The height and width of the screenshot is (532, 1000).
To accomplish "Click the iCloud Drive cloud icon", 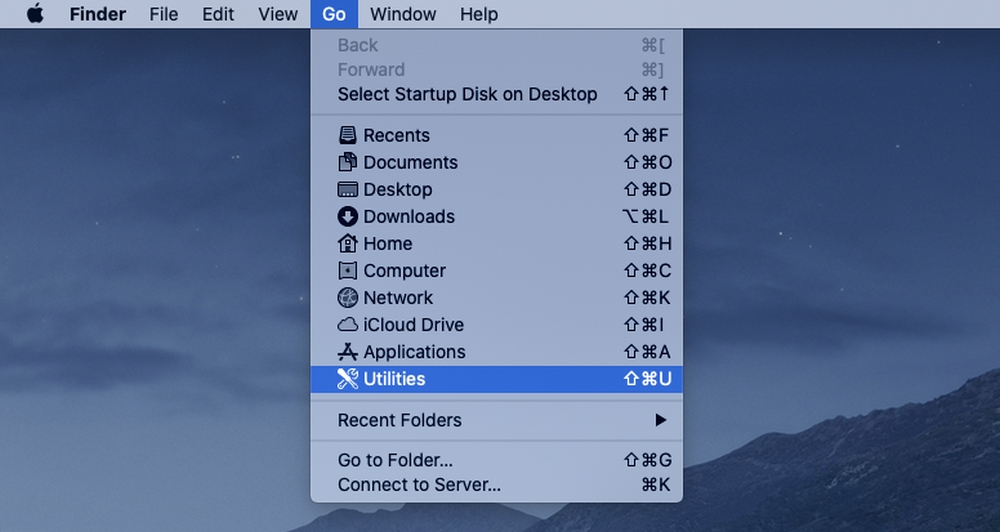I will click(348, 325).
